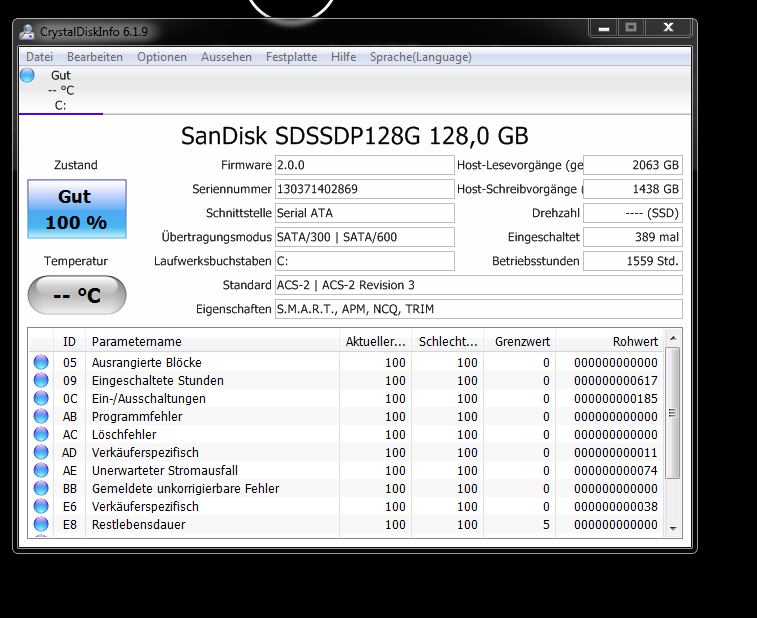The image size is (757, 618).
Task: Click the Standard field ACS-2 Revision 3
Action: click(x=478, y=285)
